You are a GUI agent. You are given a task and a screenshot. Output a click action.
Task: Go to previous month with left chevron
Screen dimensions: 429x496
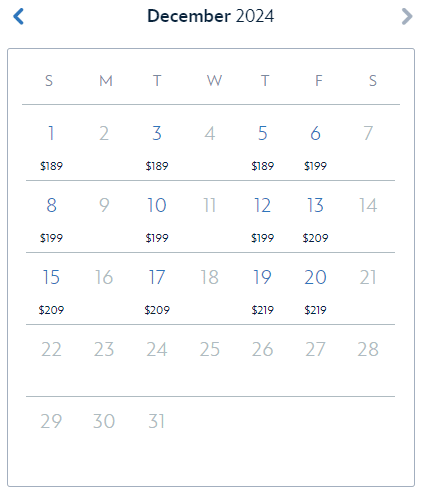click(x=18, y=16)
